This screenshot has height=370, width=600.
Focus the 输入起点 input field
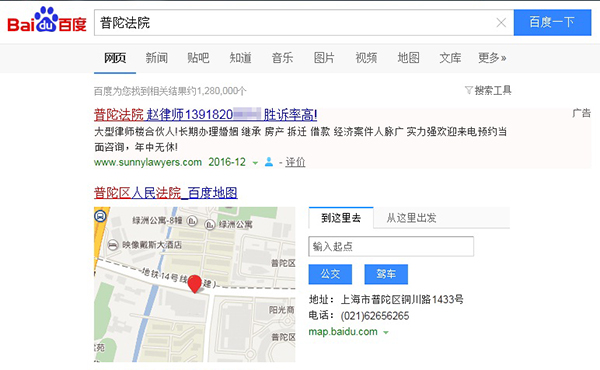tap(391, 246)
